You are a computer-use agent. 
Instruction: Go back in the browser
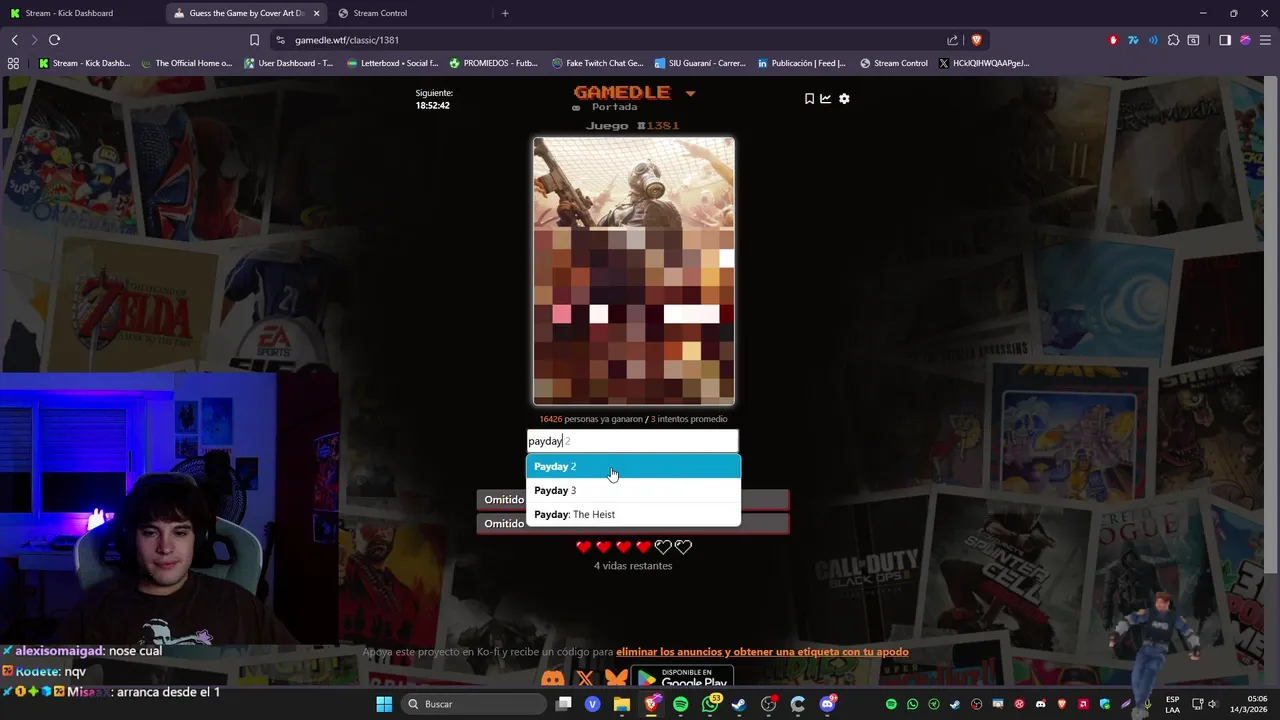pos(14,40)
